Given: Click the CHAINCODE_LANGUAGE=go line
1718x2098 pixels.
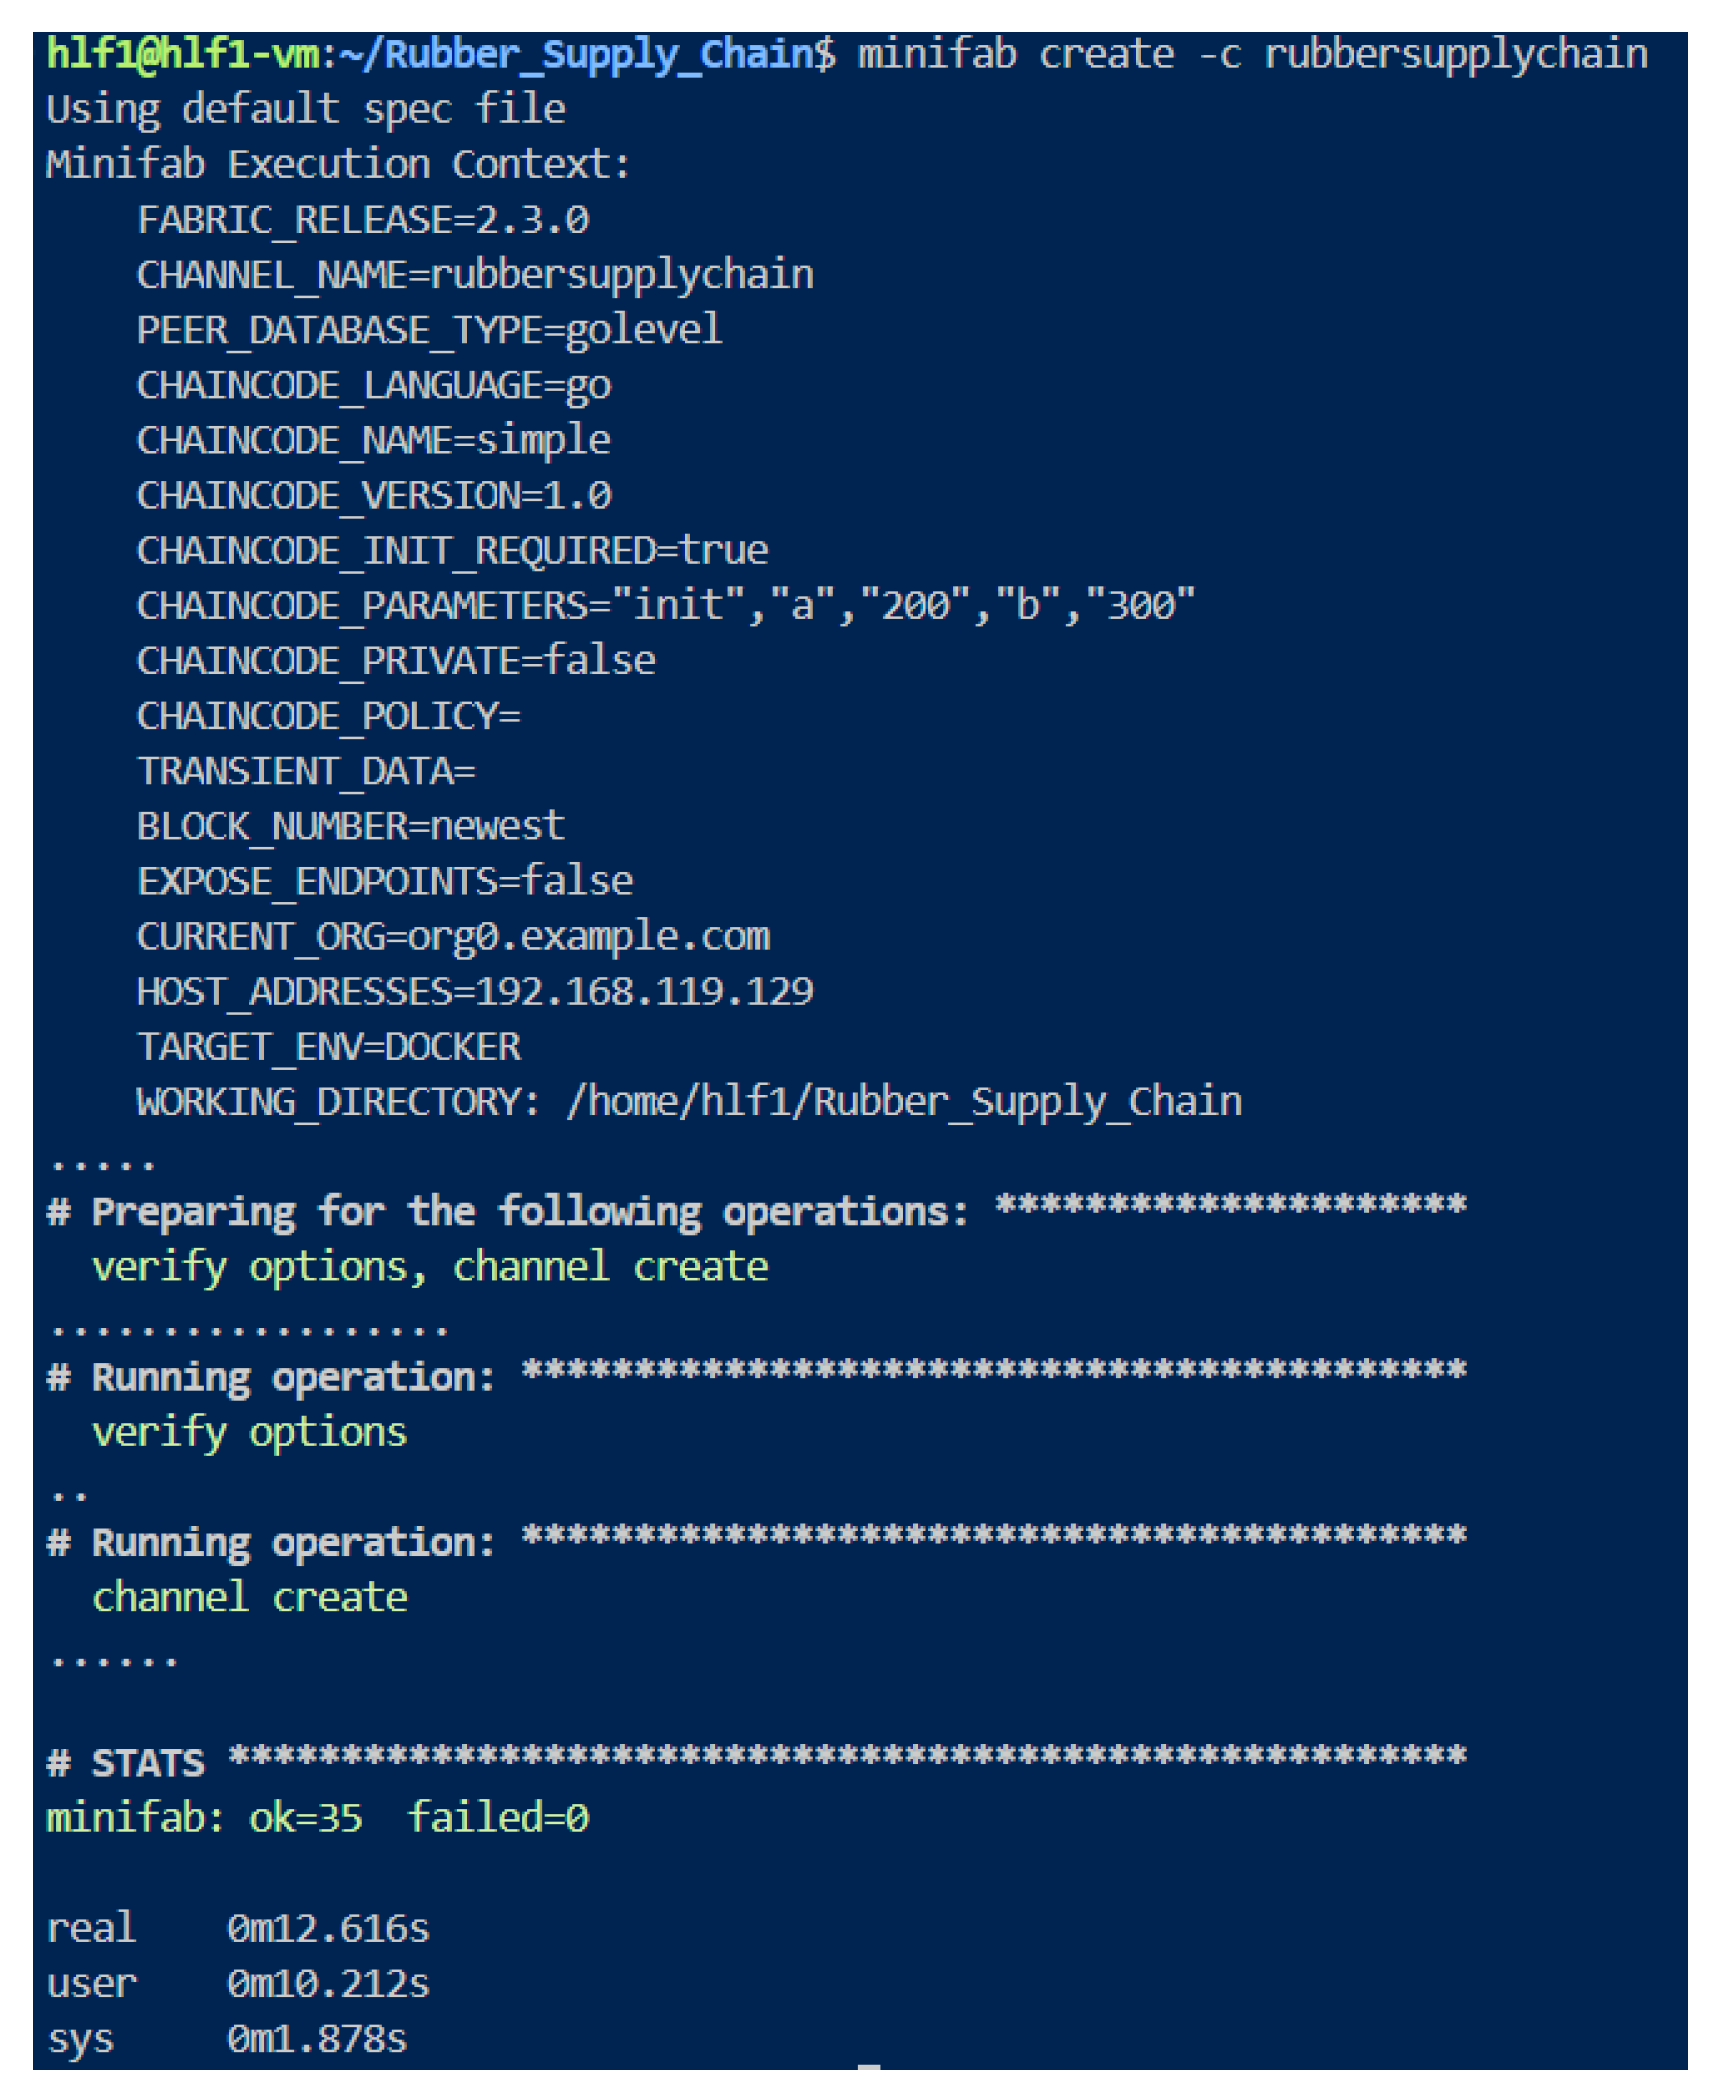Looking at the screenshot, I should (374, 386).
